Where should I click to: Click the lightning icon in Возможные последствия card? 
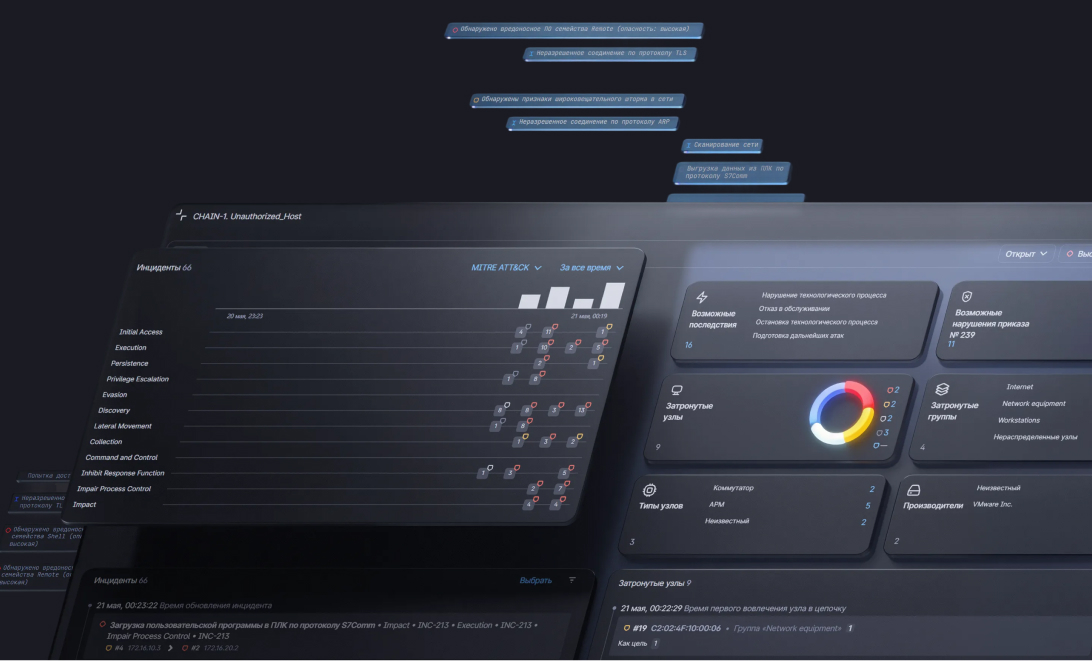tap(702, 297)
